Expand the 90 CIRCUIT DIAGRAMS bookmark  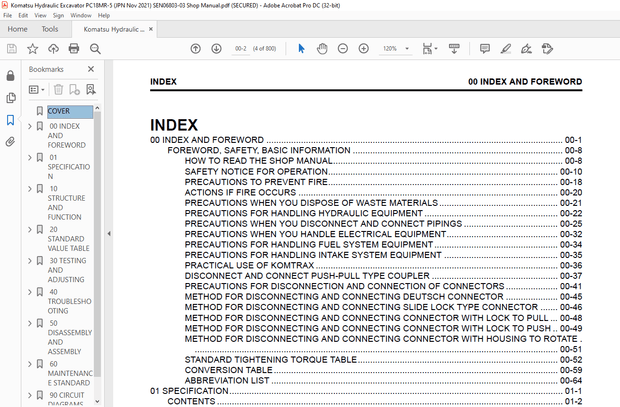coord(30,395)
